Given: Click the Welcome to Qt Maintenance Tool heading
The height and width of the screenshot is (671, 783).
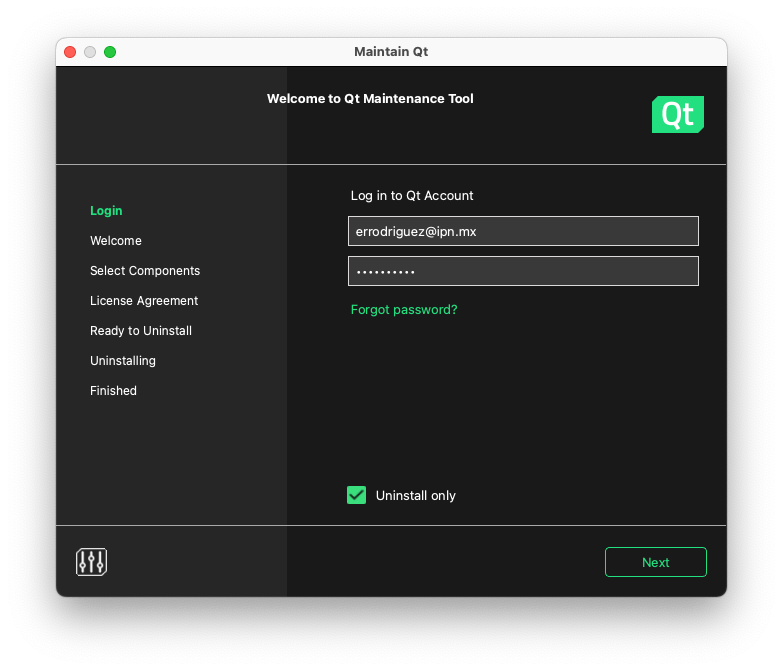Looking at the screenshot, I should (x=370, y=99).
